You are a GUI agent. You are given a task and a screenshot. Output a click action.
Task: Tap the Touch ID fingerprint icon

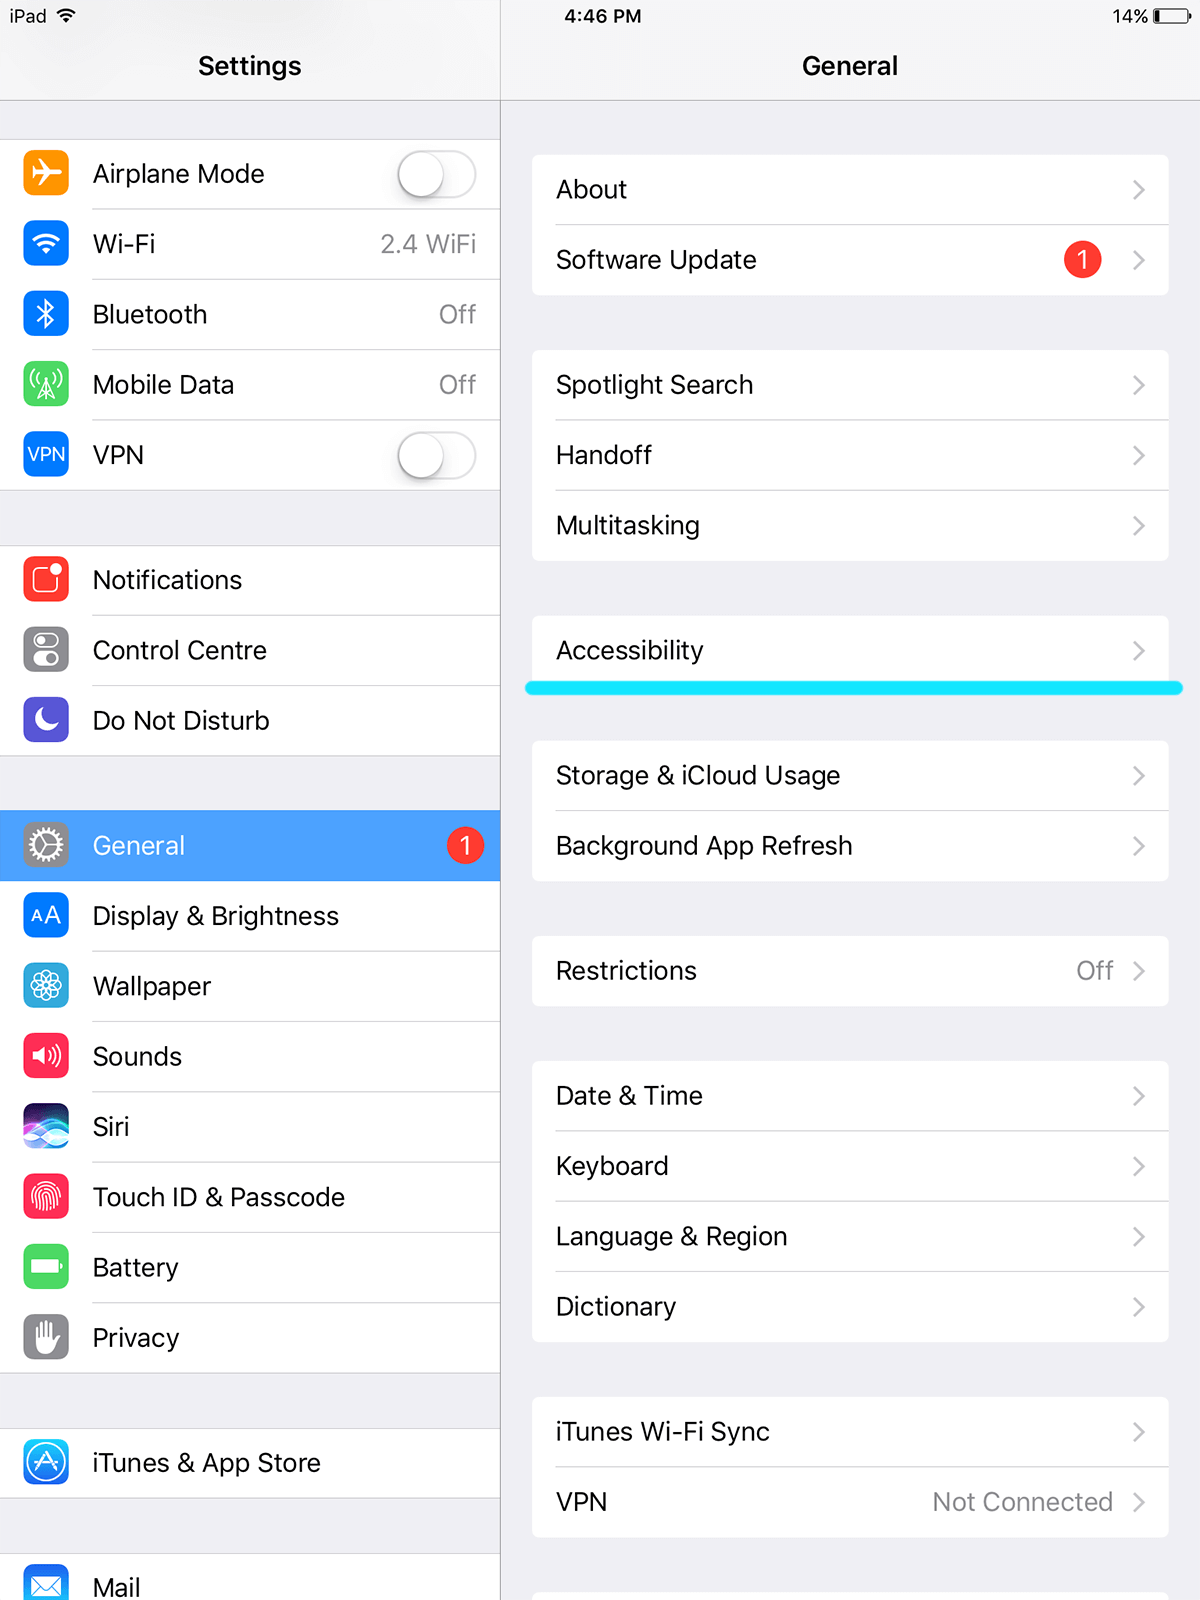click(46, 1197)
